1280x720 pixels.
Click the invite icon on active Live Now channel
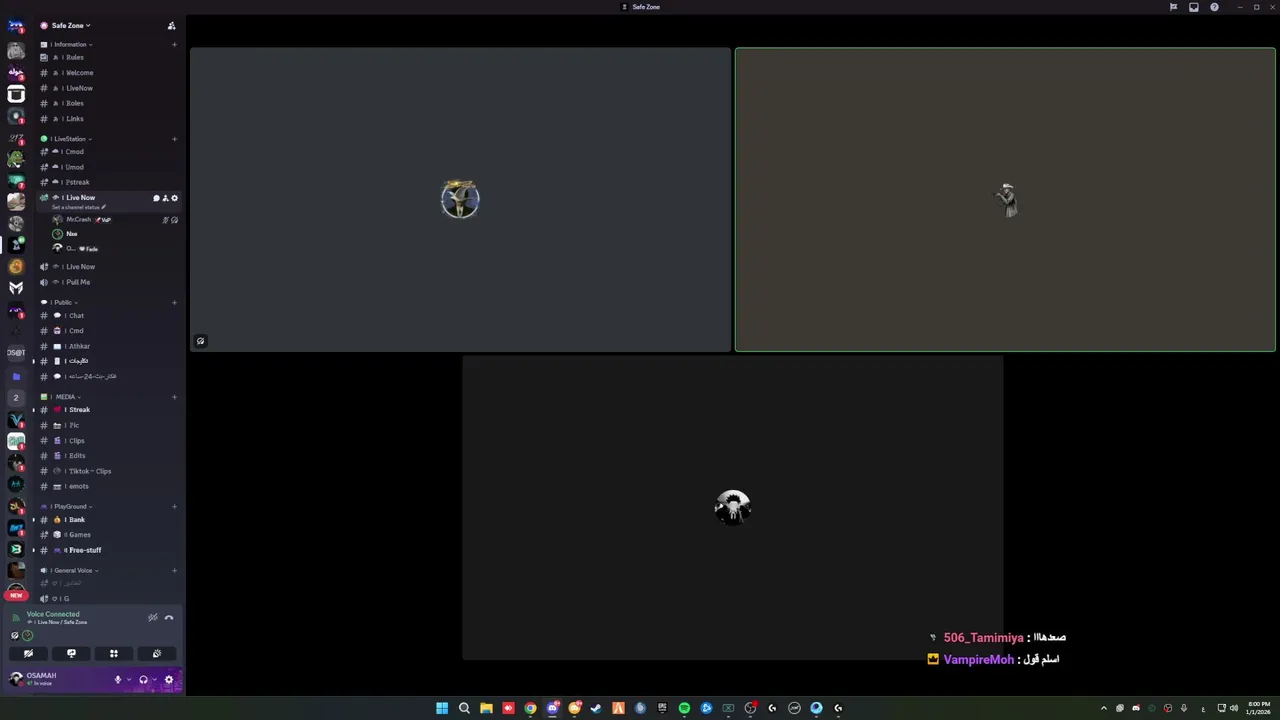tap(165, 198)
